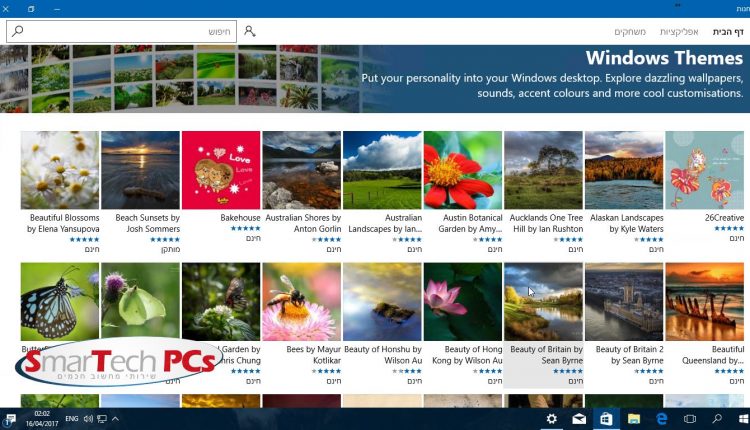Select the 26Creative floral pattern thumbnail

click(x=705, y=170)
